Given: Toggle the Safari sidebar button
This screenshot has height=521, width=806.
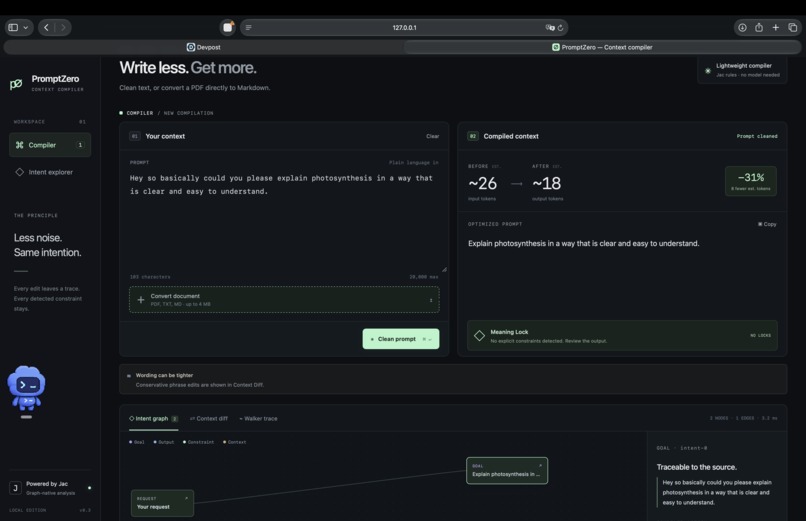Looking at the screenshot, I should 13,27.
